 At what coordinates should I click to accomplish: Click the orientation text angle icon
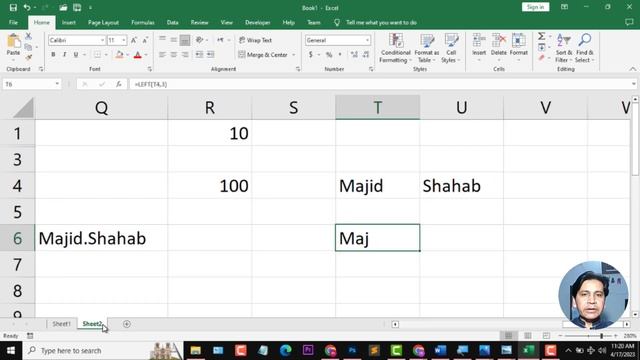199,40
